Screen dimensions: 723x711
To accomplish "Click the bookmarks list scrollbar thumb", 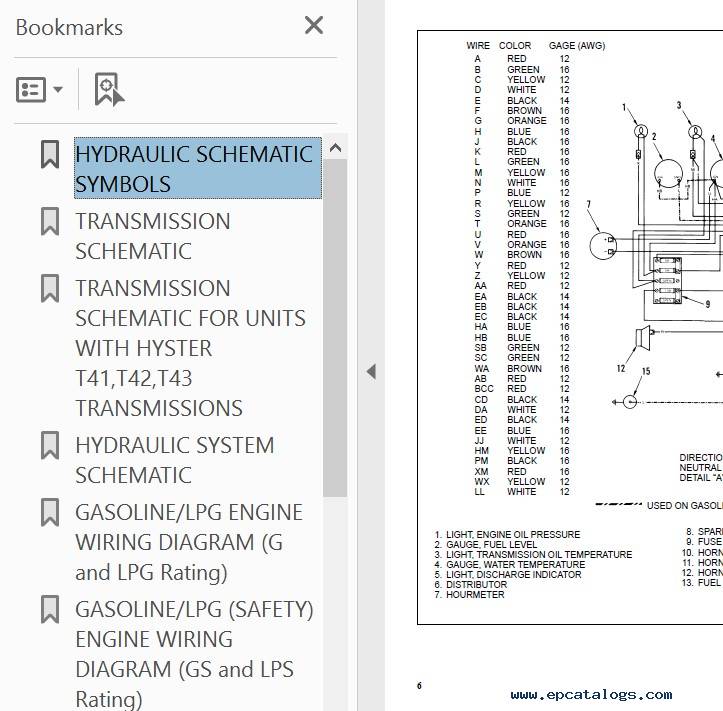I will point(335,328).
